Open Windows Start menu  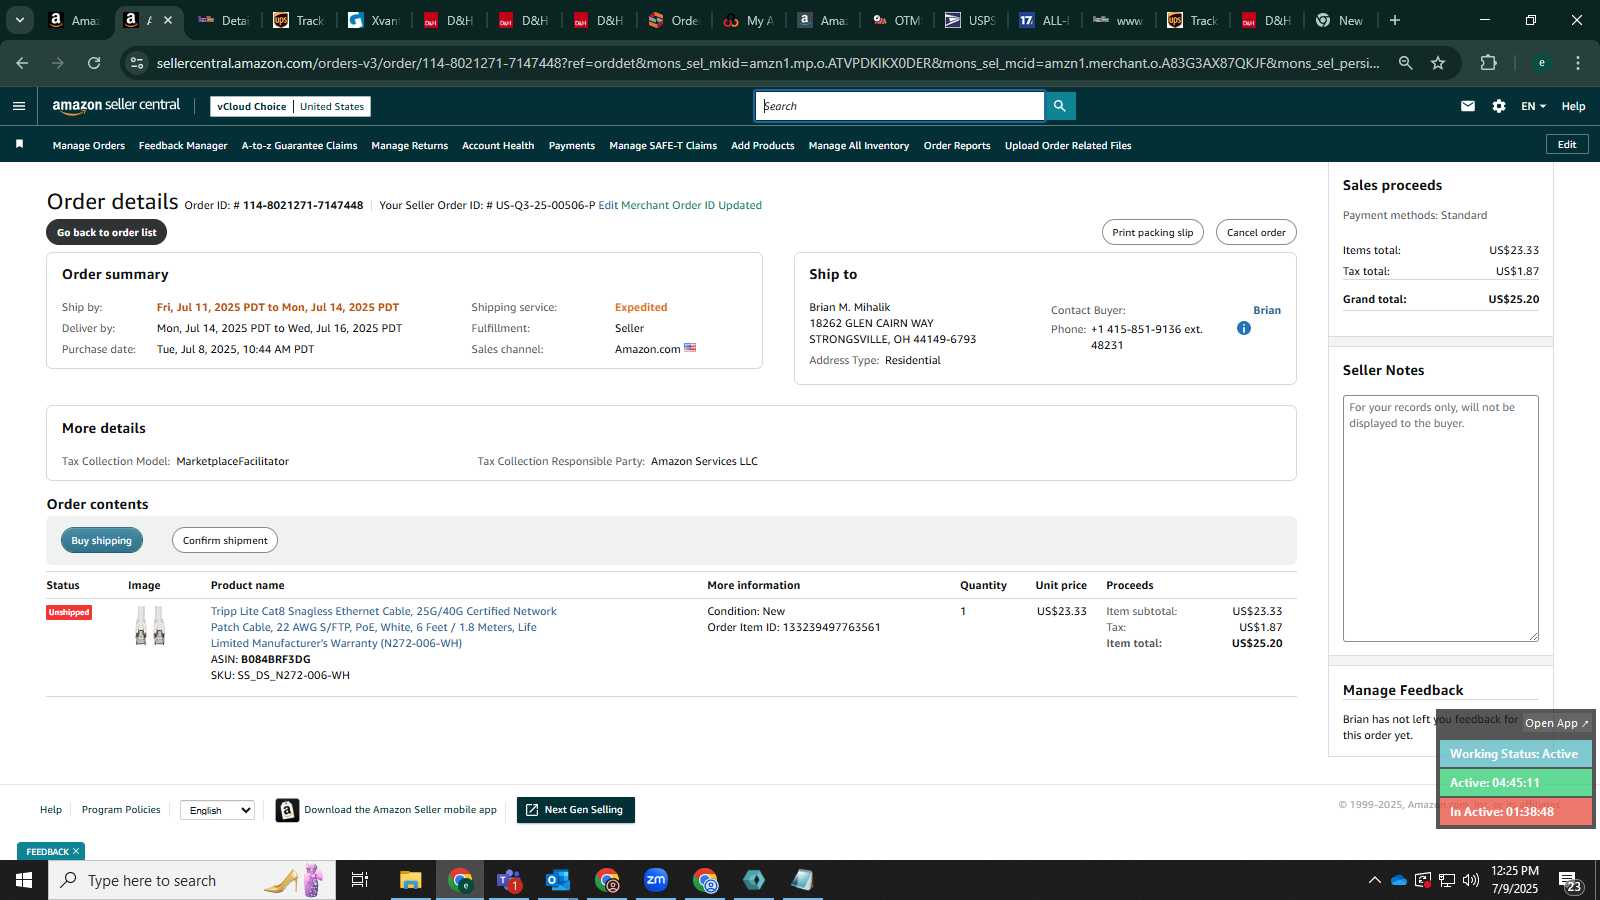pyautogui.click(x=24, y=880)
